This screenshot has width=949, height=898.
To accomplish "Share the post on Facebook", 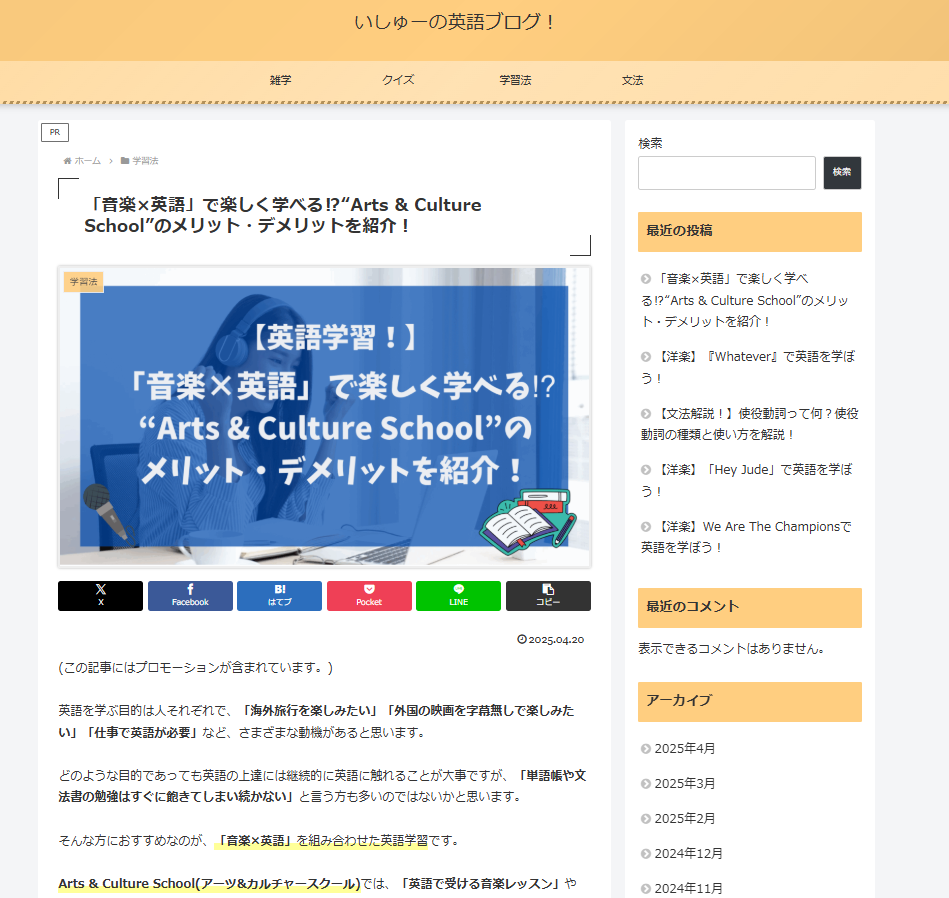I will coord(190,596).
